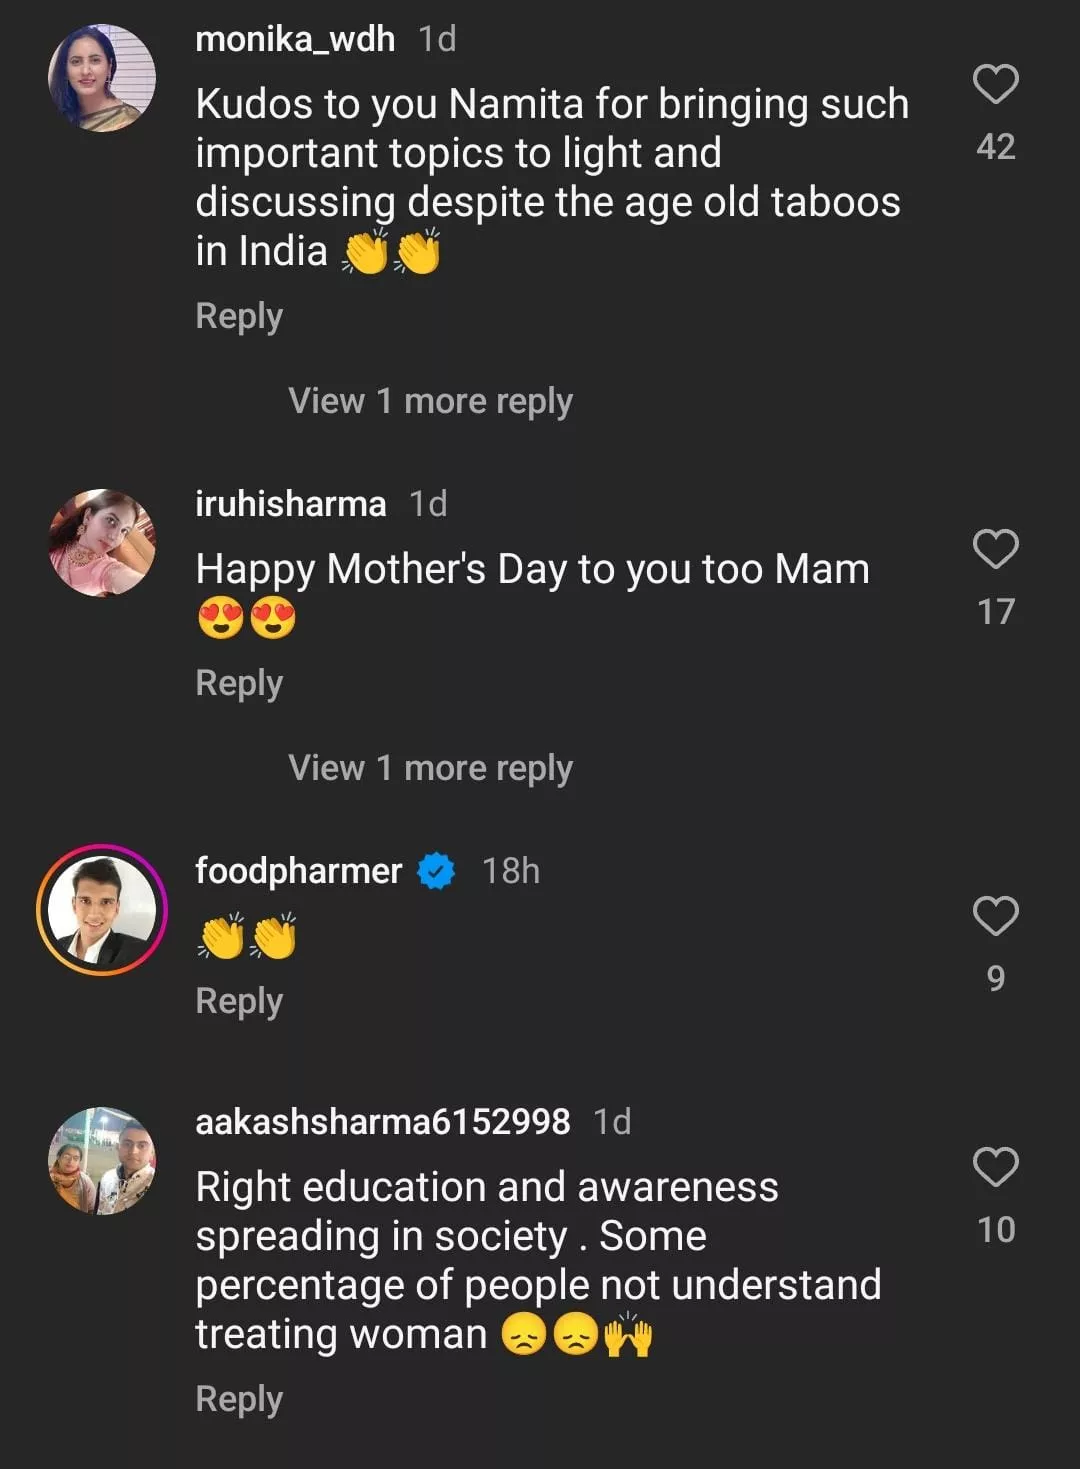Reply to aakashsharma6152998's comment

[239, 1399]
